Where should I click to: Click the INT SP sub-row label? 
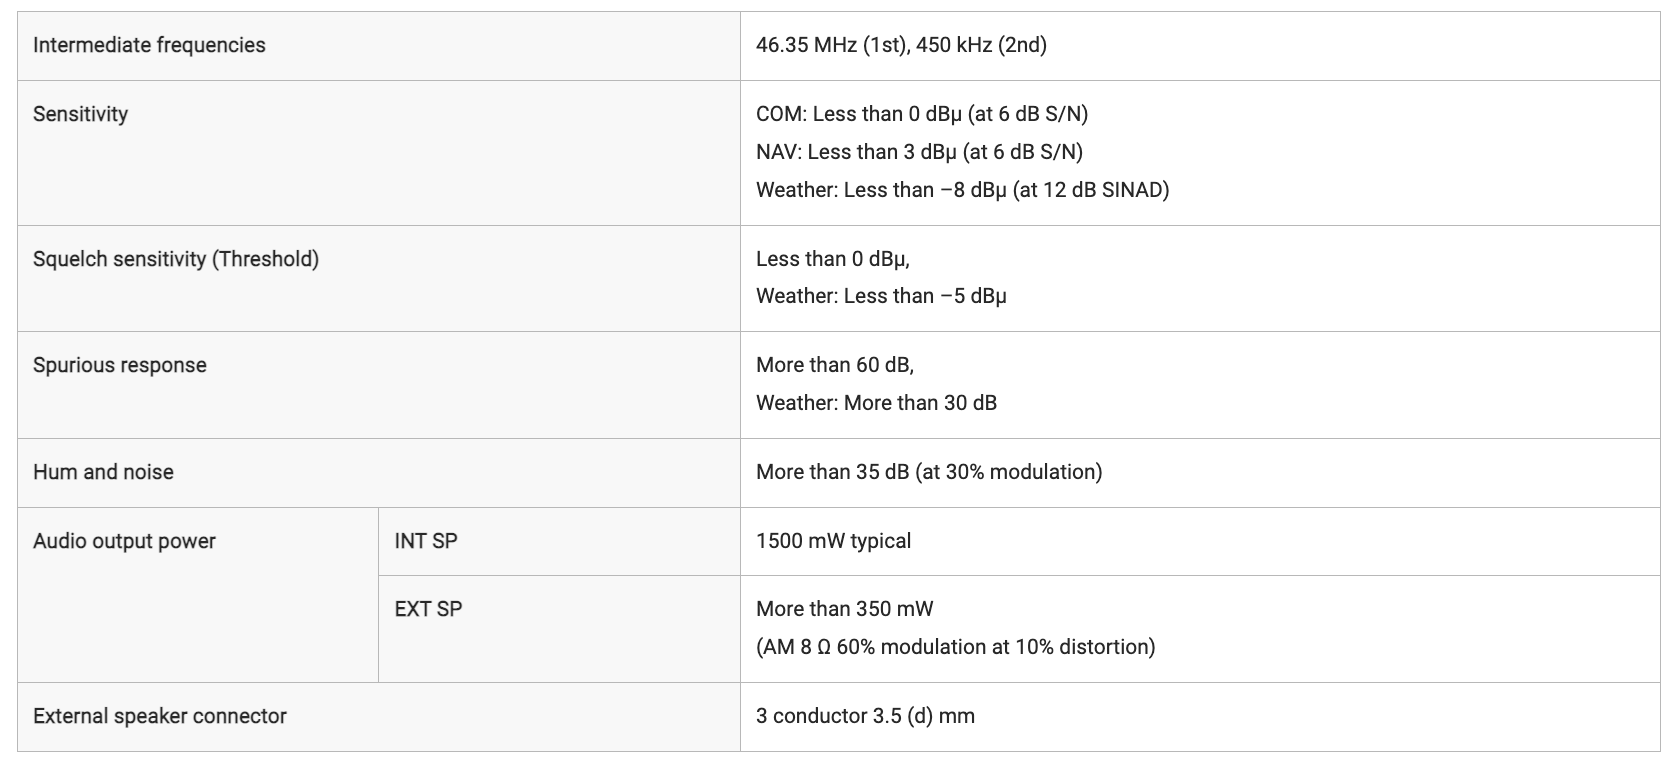pos(426,541)
